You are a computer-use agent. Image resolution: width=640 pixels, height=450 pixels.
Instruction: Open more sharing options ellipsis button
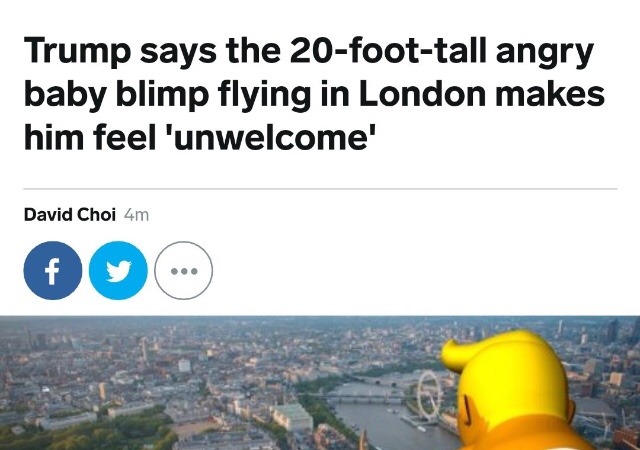(x=184, y=270)
